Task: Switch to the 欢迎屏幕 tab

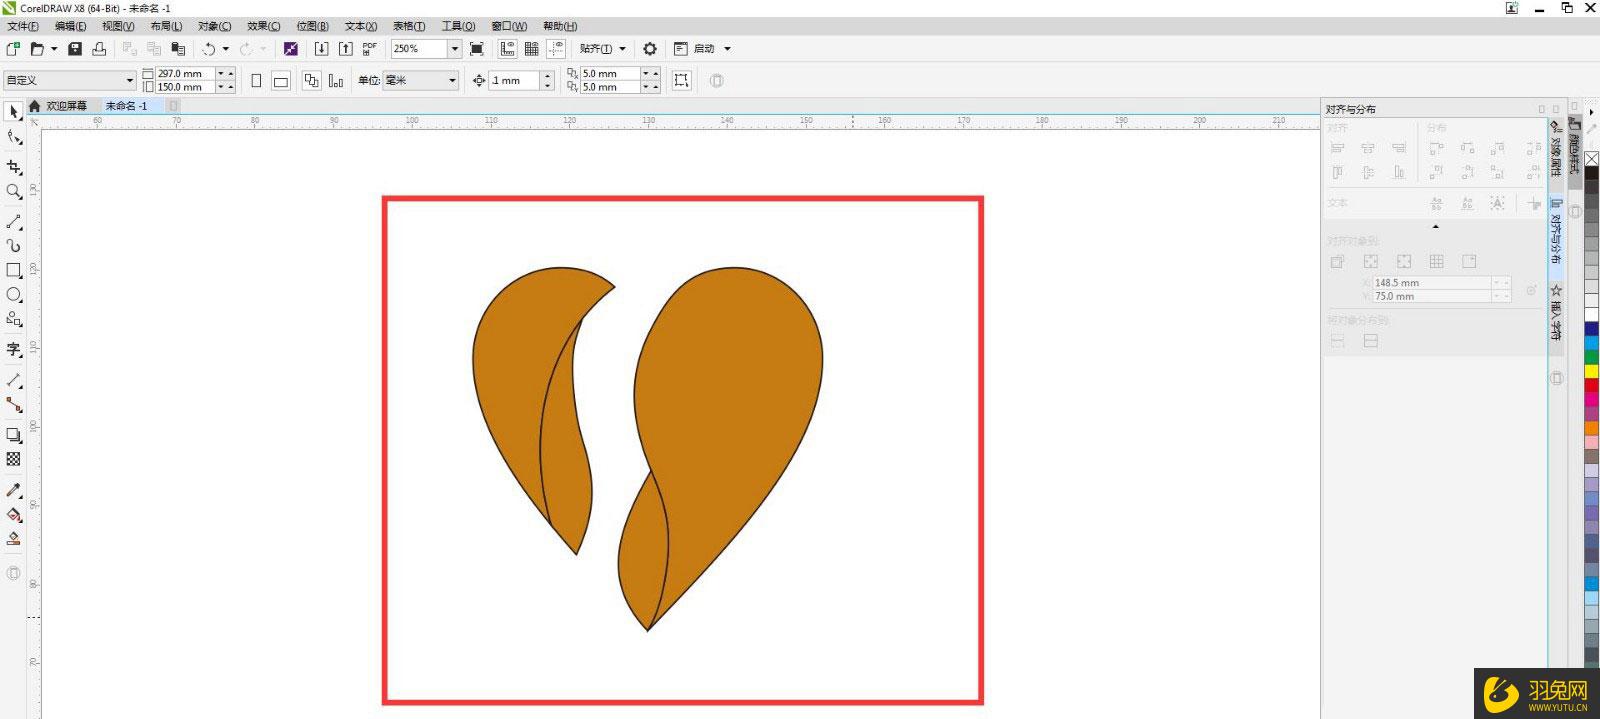Action: pos(66,106)
